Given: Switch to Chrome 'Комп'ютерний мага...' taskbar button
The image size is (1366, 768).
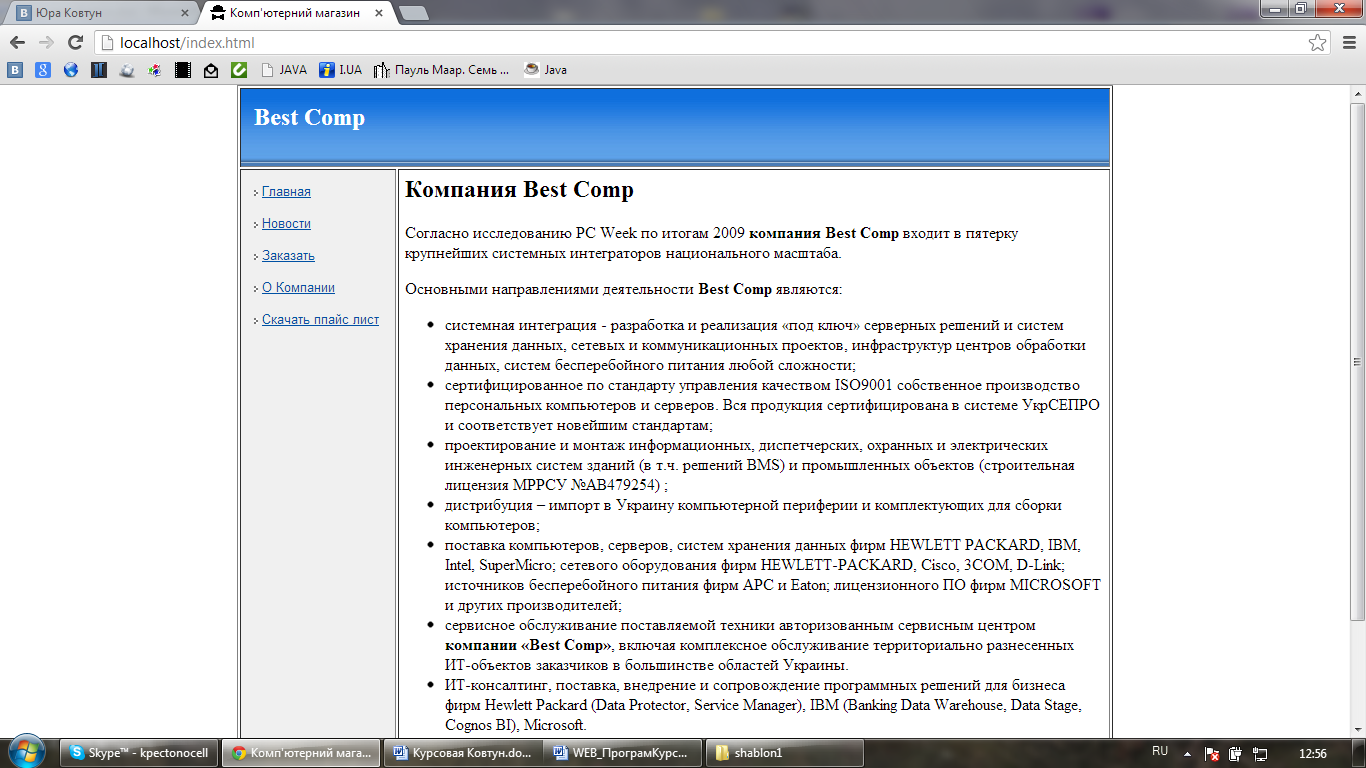Looking at the screenshot, I should [x=300, y=753].
